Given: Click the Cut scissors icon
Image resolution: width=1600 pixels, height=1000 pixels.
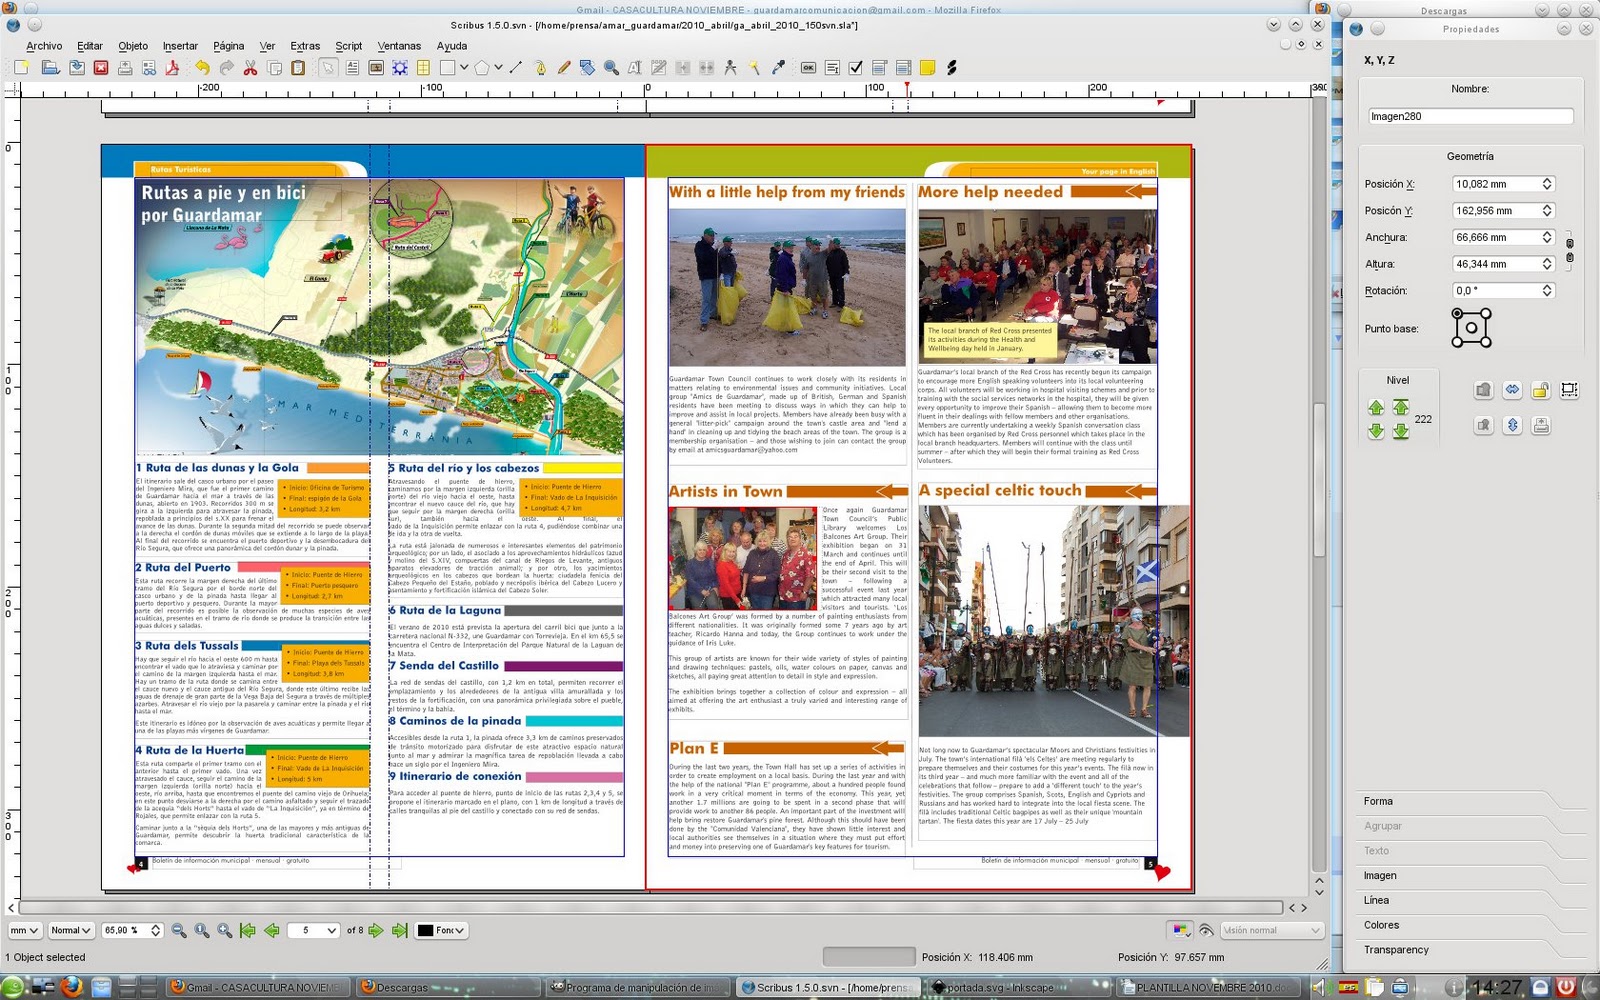Looking at the screenshot, I should pyautogui.click(x=250, y=68).
